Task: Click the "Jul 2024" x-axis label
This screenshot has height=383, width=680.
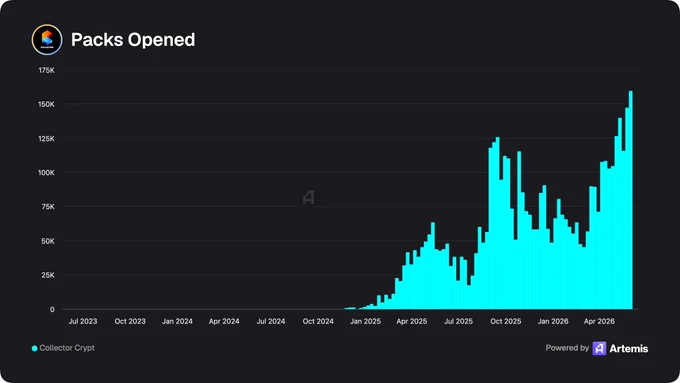Action: pos(271,321)
